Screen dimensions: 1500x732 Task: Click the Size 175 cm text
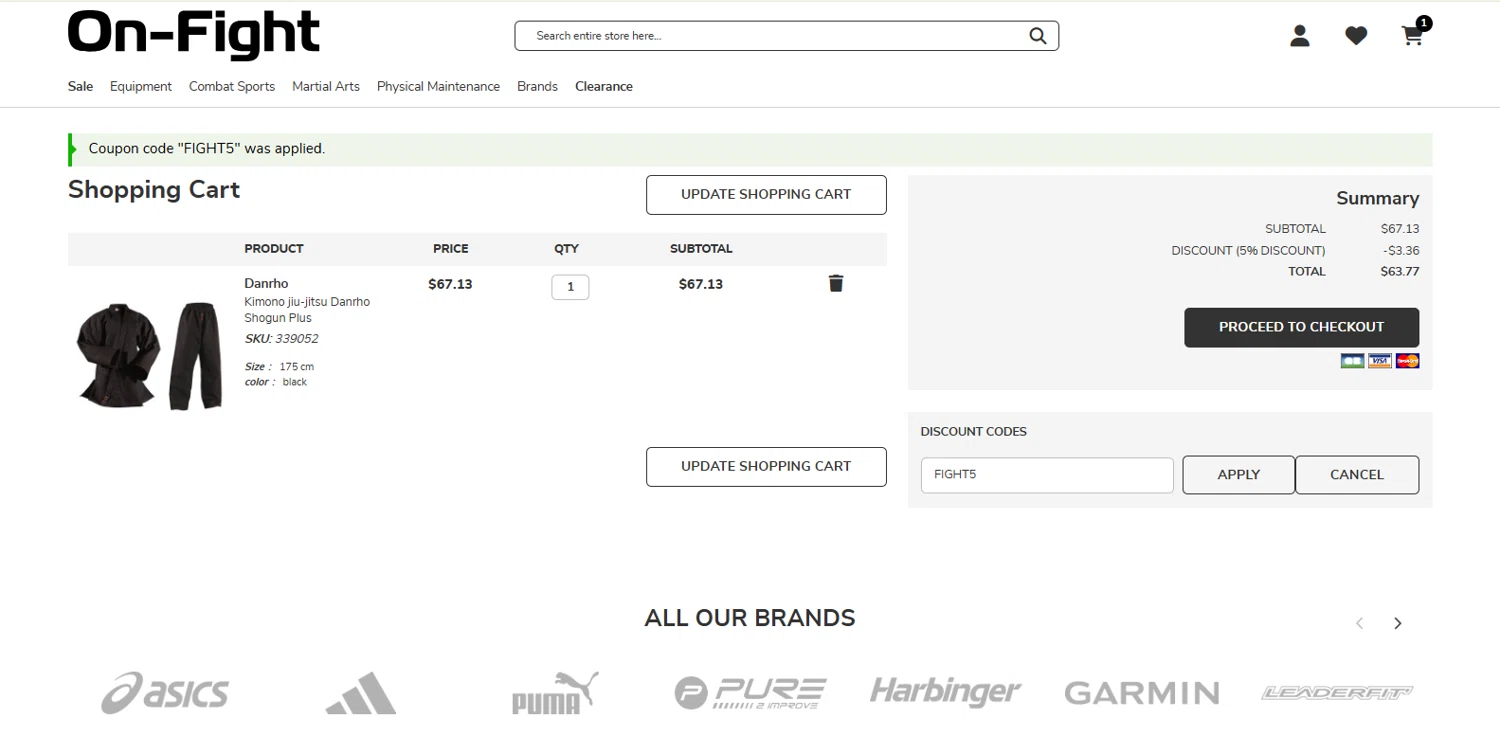279,367
